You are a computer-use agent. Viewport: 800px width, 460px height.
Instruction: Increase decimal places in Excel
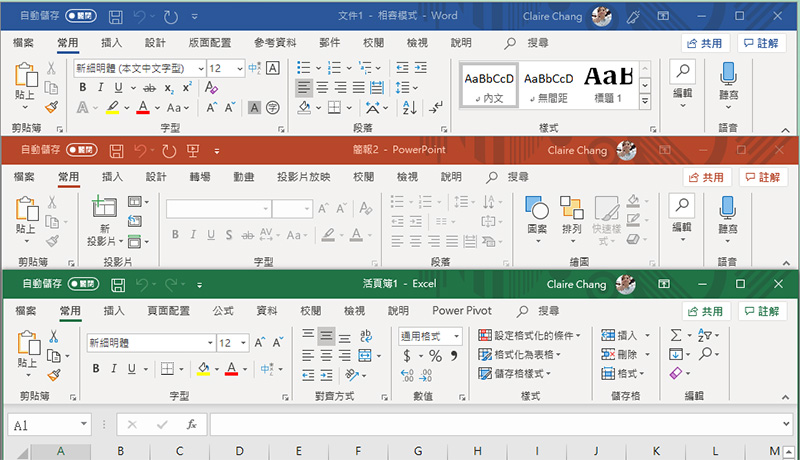tap(407, 375)
